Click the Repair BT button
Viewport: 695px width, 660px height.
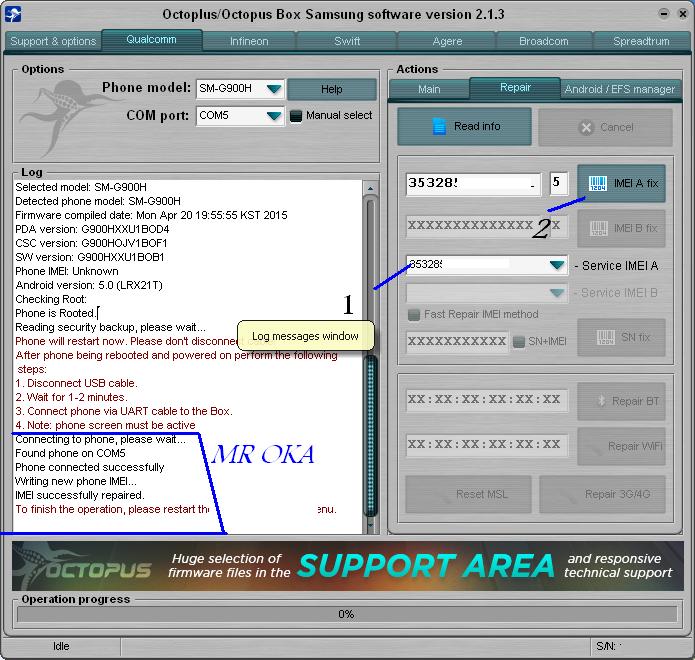click(x=621, y=401)
